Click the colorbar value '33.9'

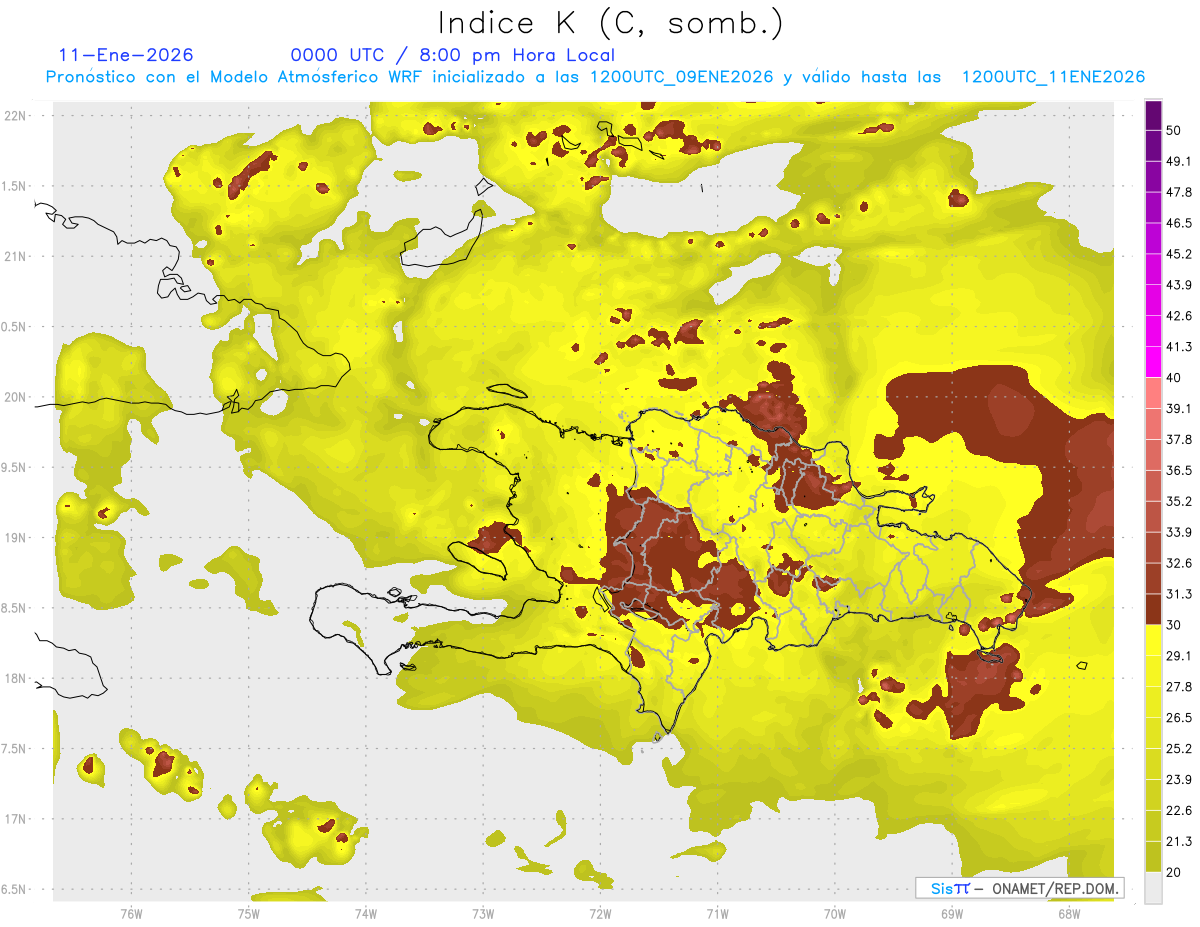click(1179, 532)
